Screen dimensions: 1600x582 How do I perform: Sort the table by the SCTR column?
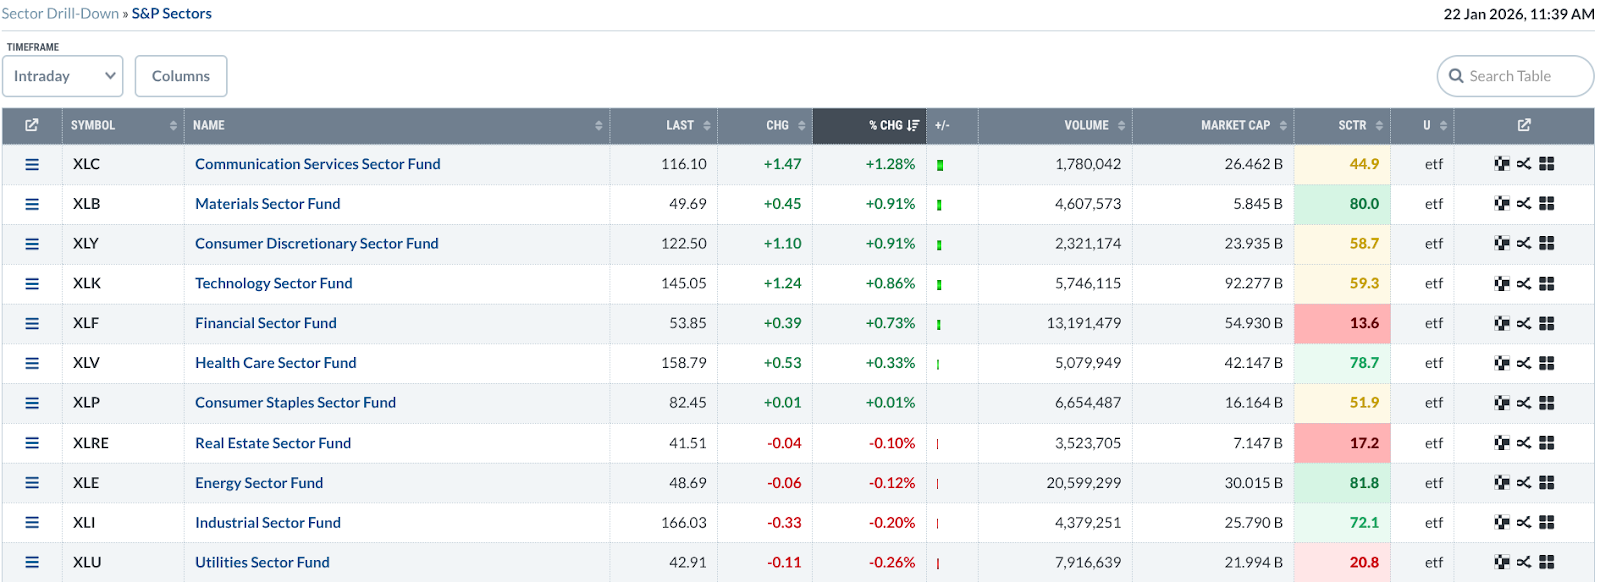1353,125
